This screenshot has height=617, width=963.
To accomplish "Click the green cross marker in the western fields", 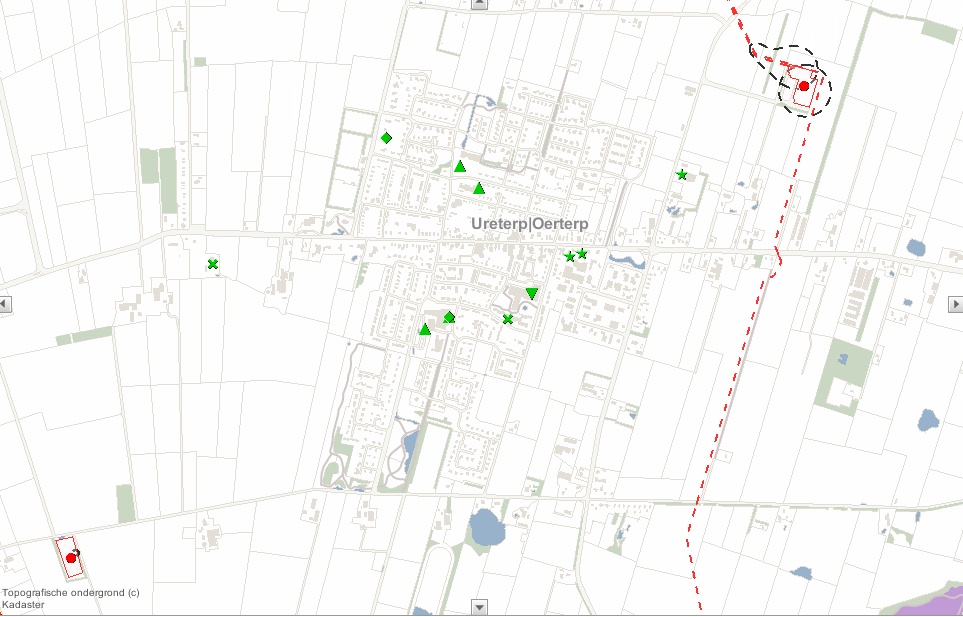I will tap(212, 264).
